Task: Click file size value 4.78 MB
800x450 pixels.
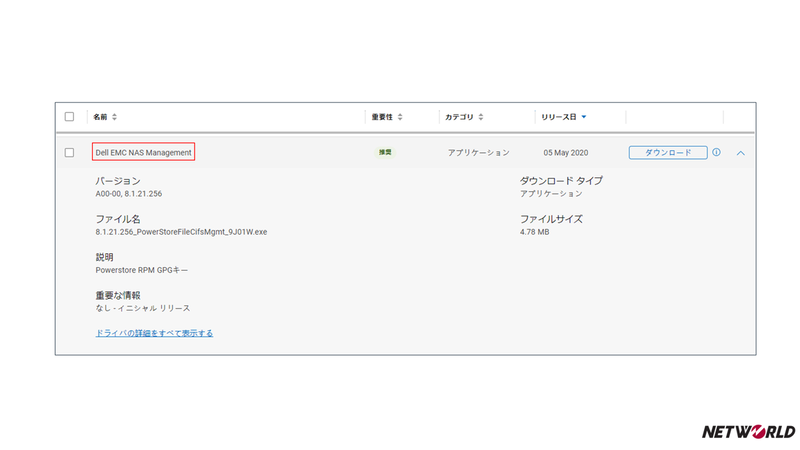Action: (534, 232)
